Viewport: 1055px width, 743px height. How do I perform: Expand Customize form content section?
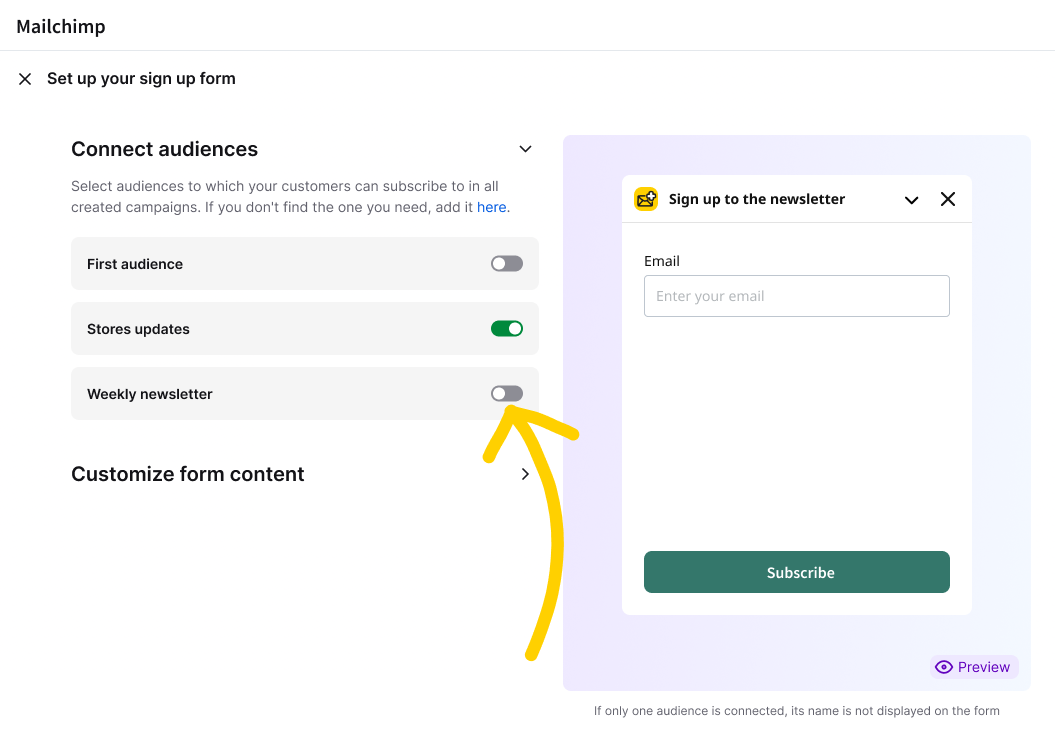pos(525,474)
